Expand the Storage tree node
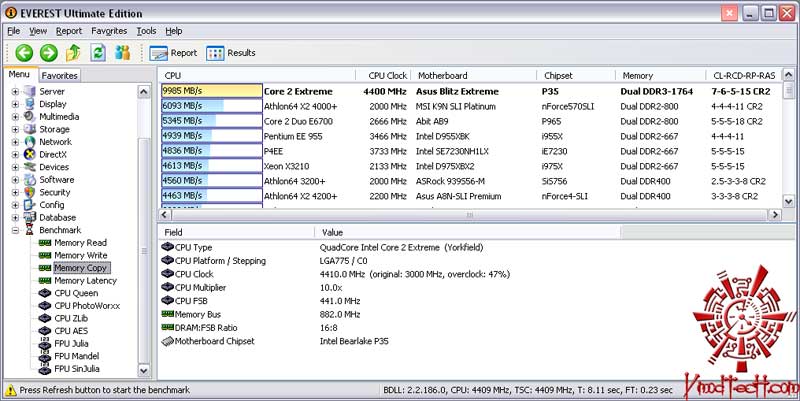The image size is (800, 401). pos(15,130)
